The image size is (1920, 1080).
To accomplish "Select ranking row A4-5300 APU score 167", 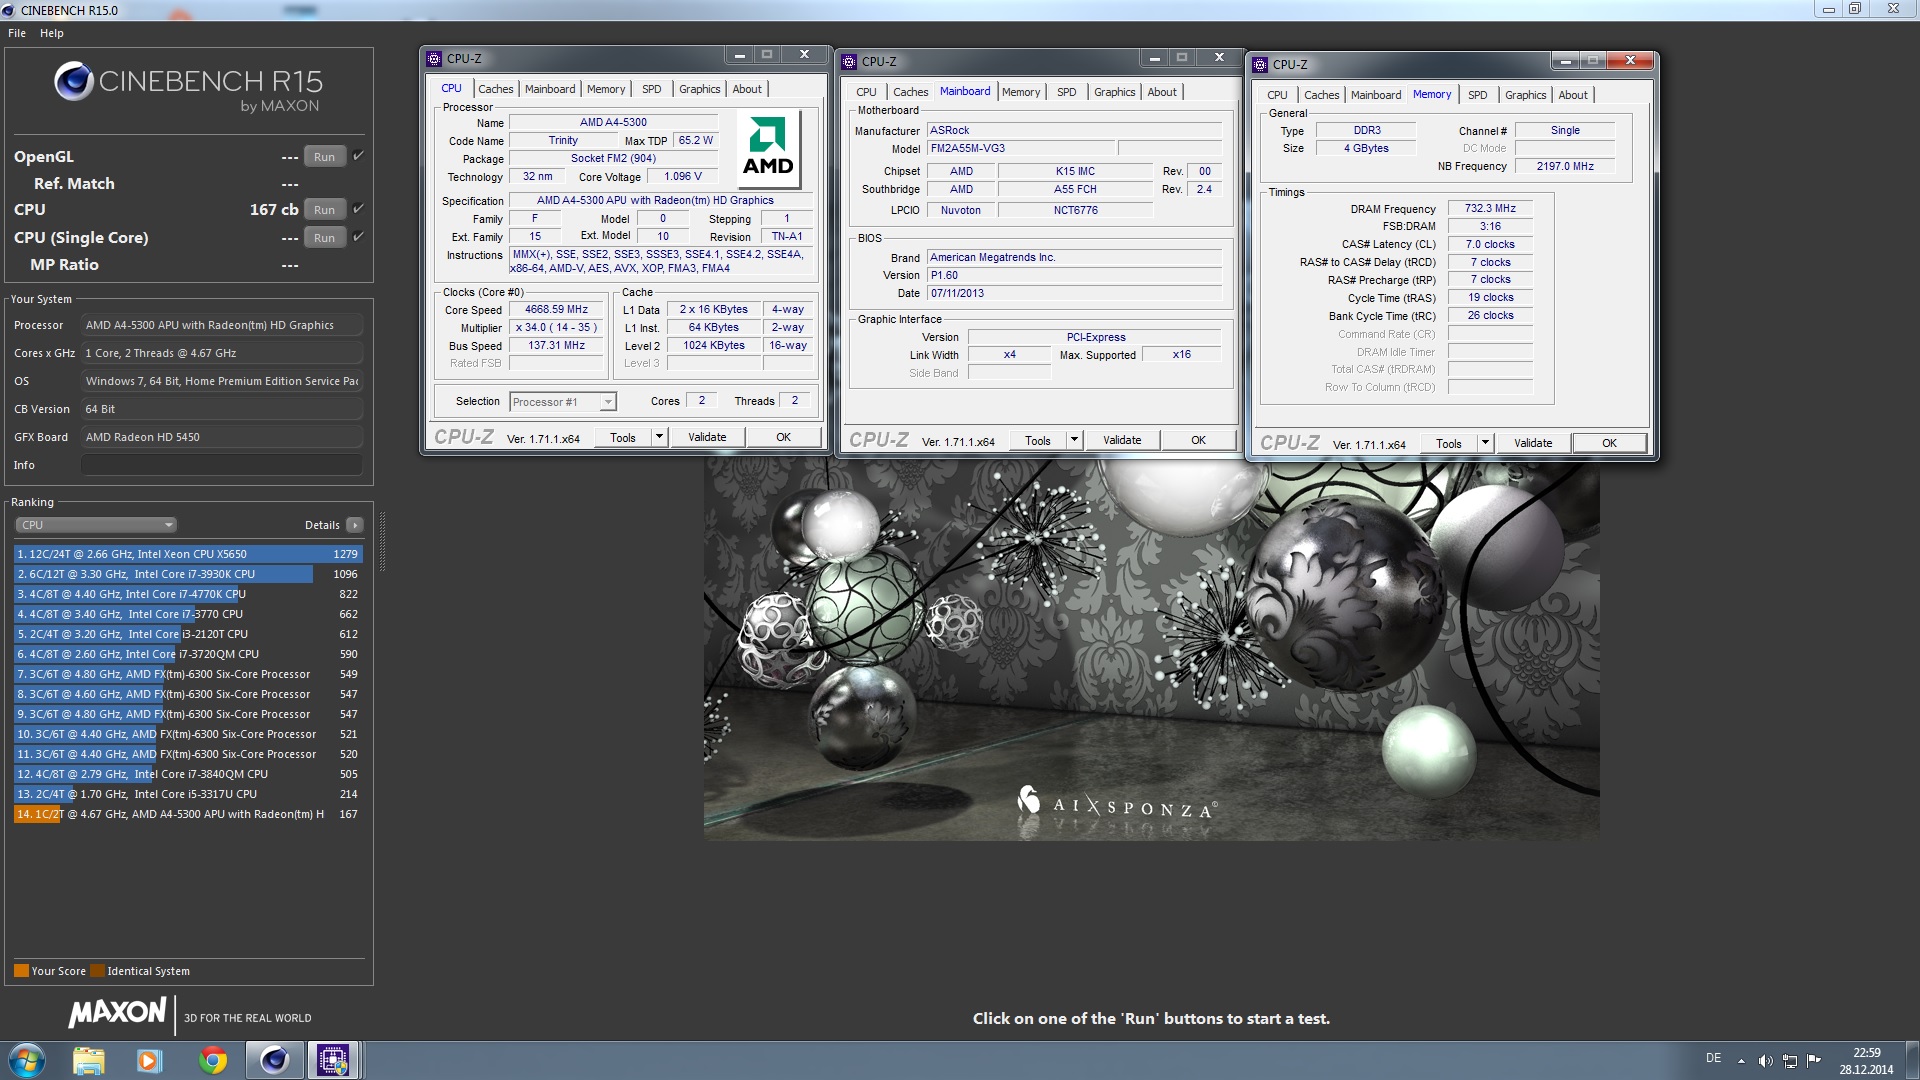I will tap(188, 814).
